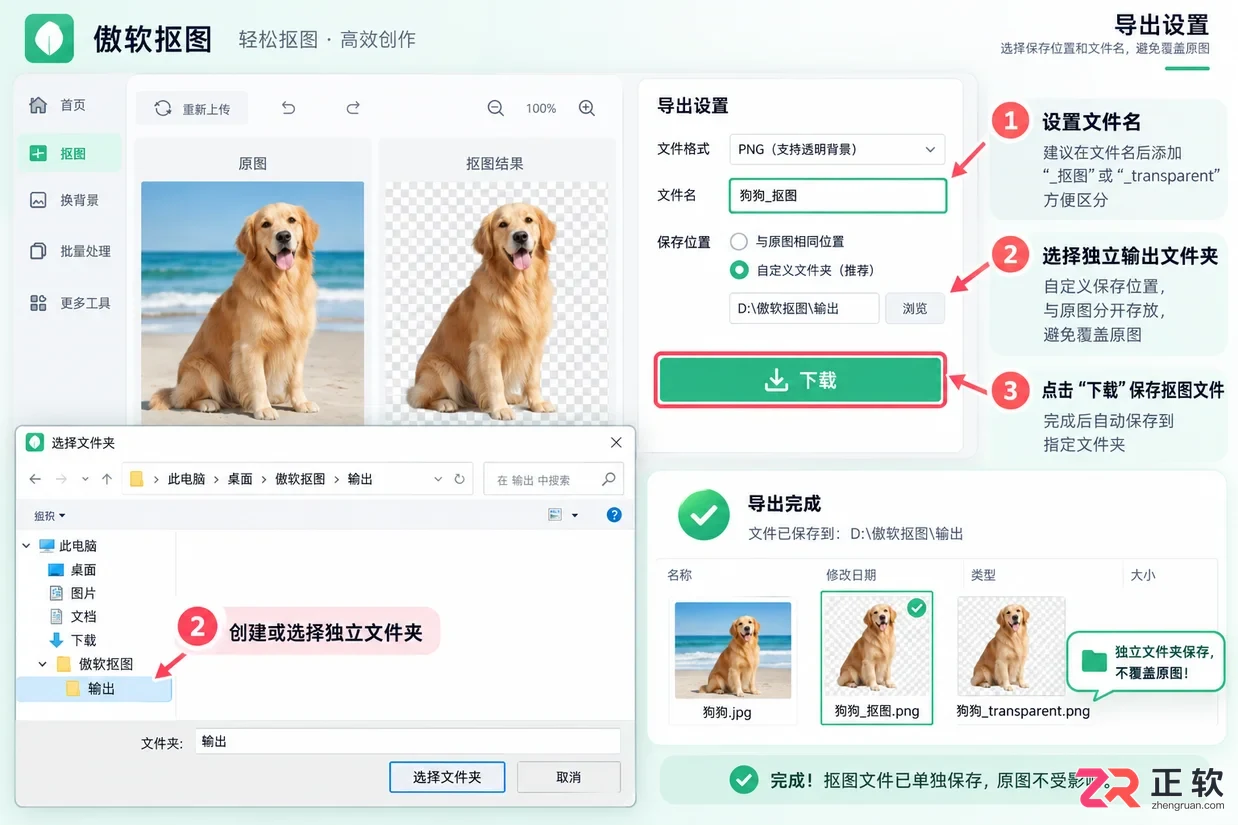Screen dimensions: 1238x825
Task: Click the folder icon in address bar
Action: coord(138,479)
